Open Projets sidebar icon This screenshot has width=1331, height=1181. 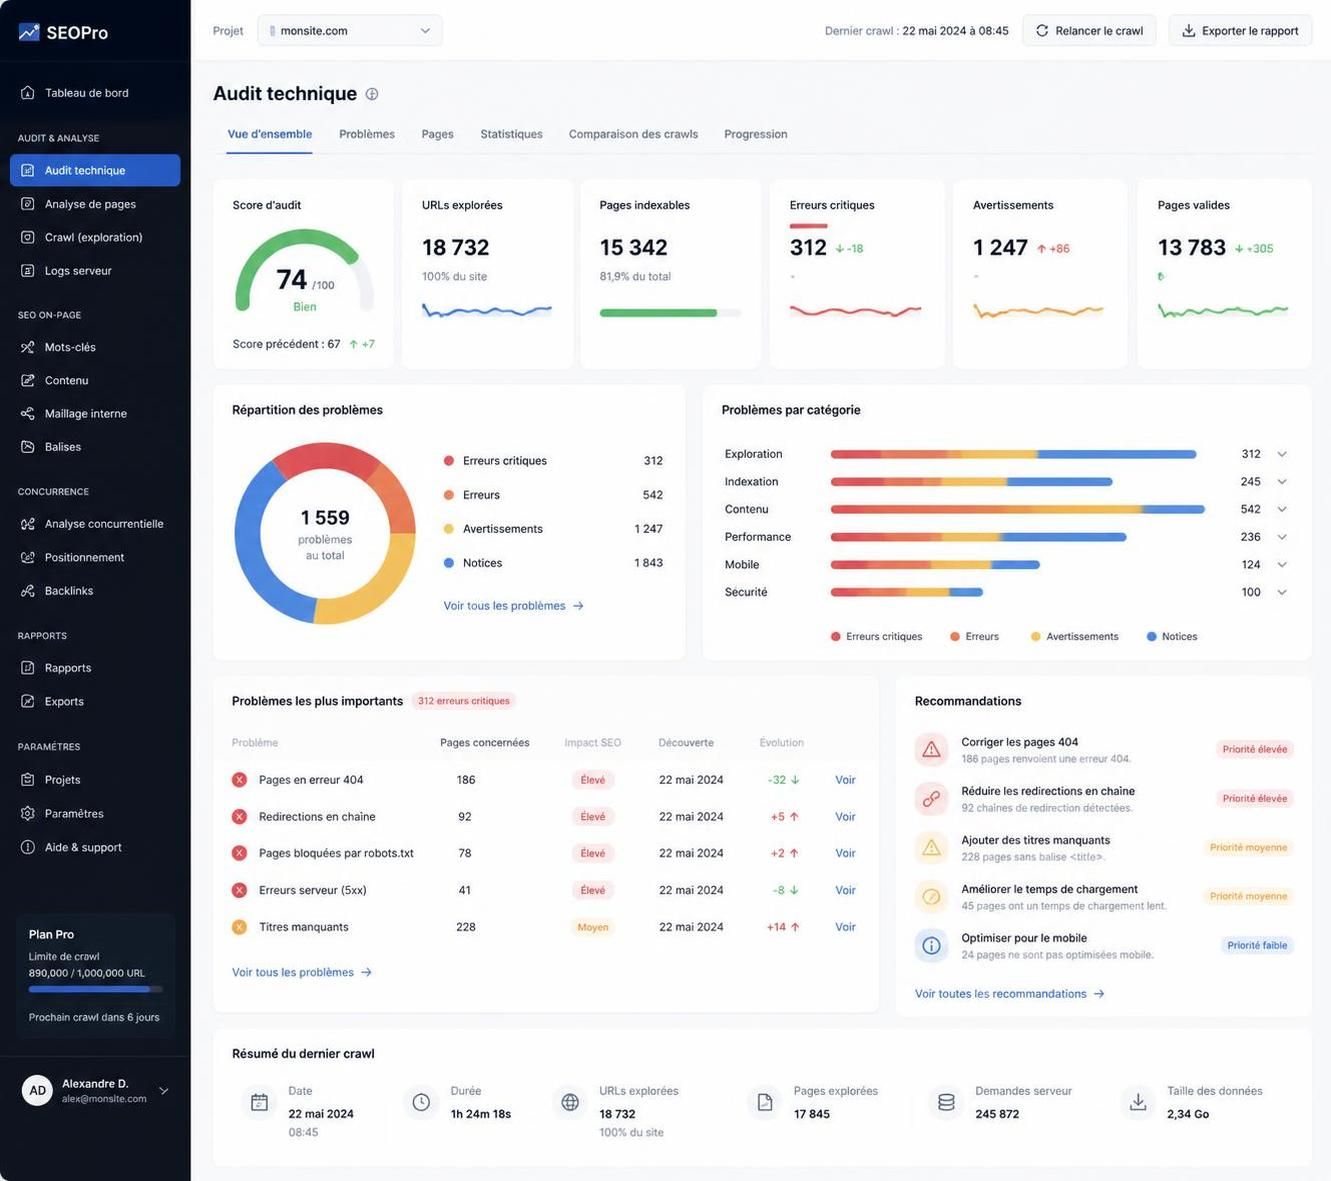click(28, 780)
